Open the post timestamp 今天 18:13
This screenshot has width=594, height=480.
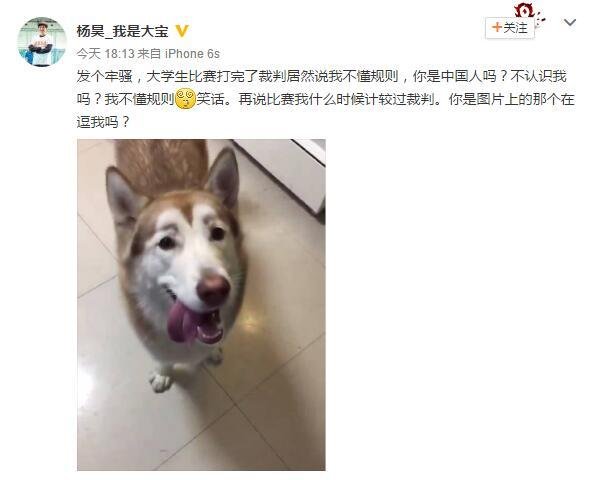(x=106, y=54)
